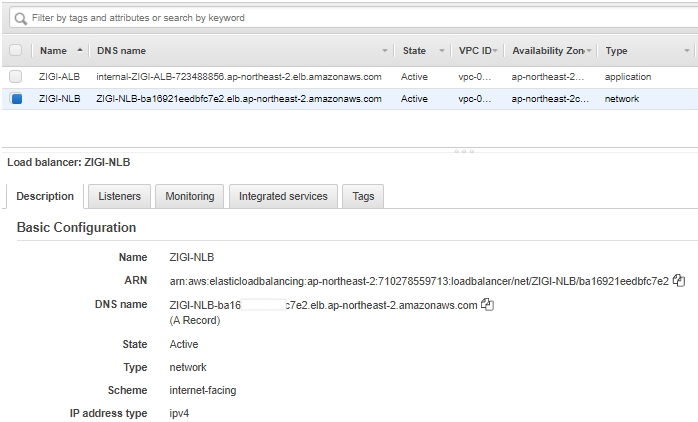Screen dimensions: 698x422
Task: Click the Type column header
Action: (x=616, y=51)
